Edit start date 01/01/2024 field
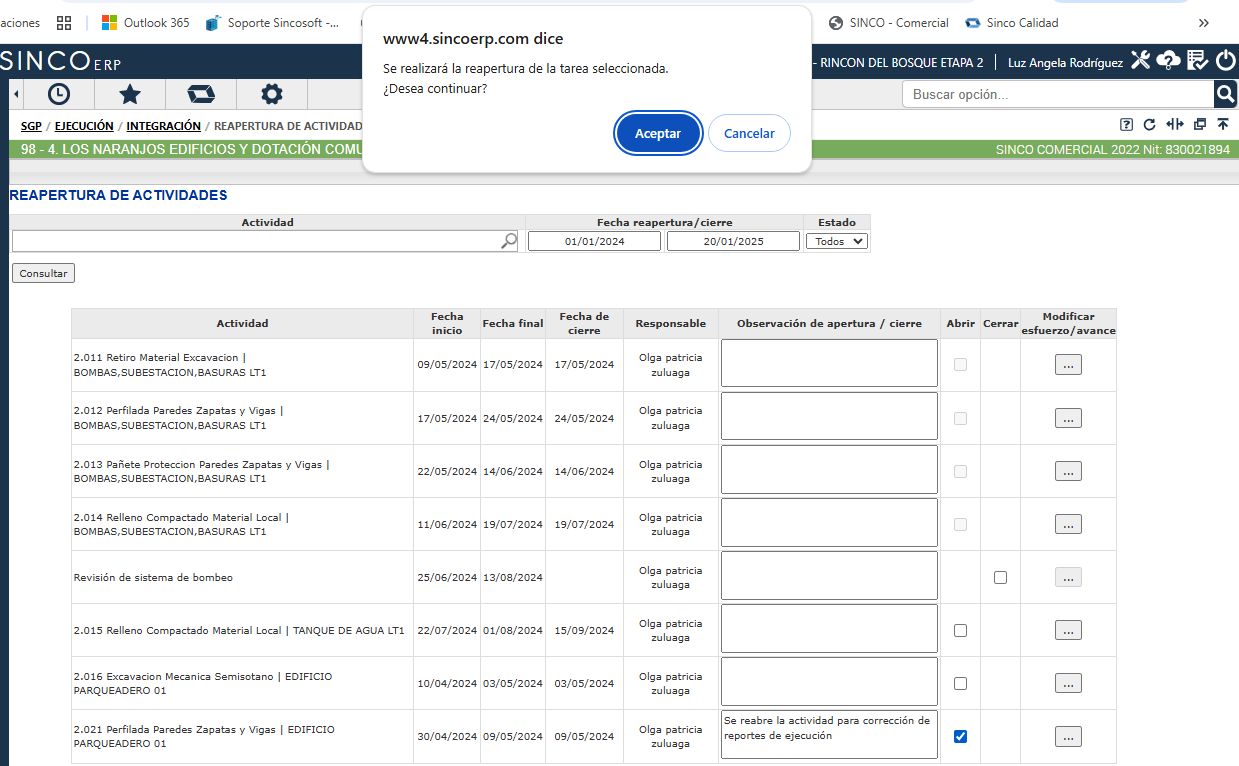 tap(594, 241)
